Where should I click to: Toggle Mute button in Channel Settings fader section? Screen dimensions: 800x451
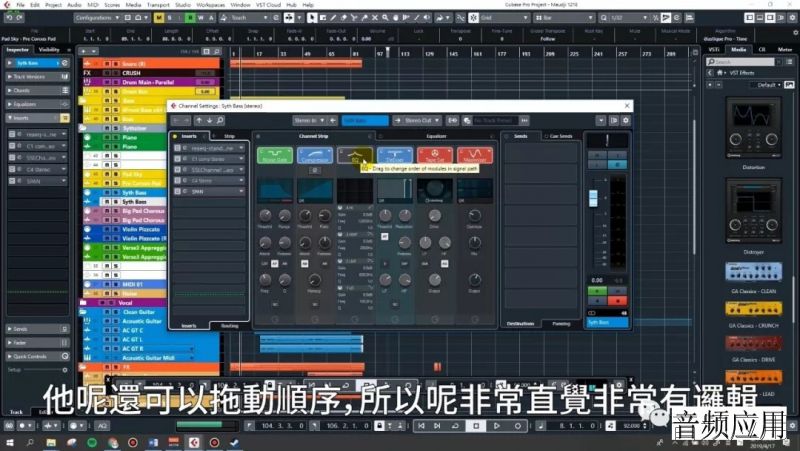(x=597, y=155)
